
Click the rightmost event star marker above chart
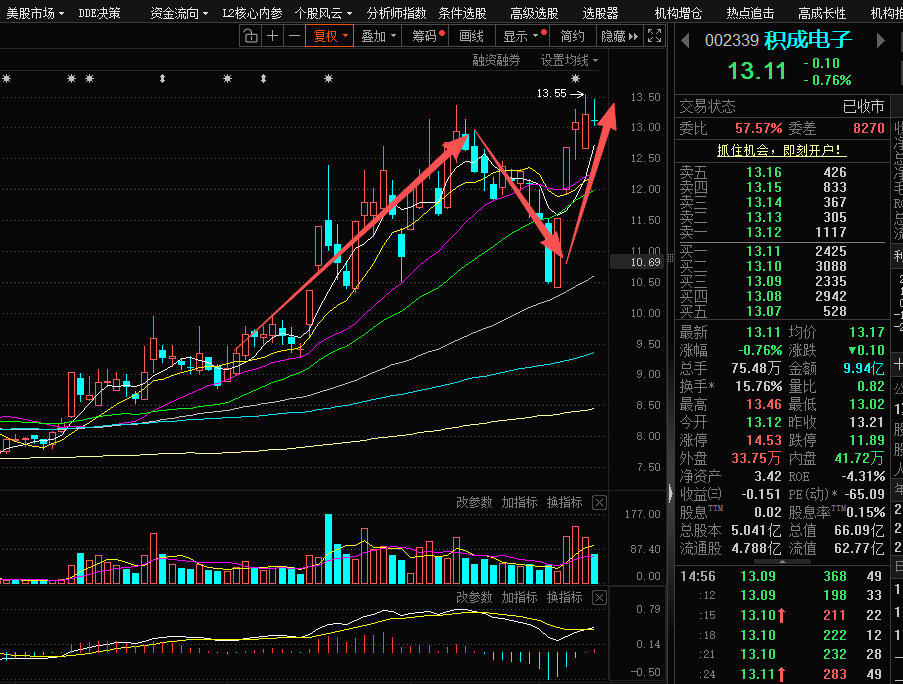(x=575, y=79)
